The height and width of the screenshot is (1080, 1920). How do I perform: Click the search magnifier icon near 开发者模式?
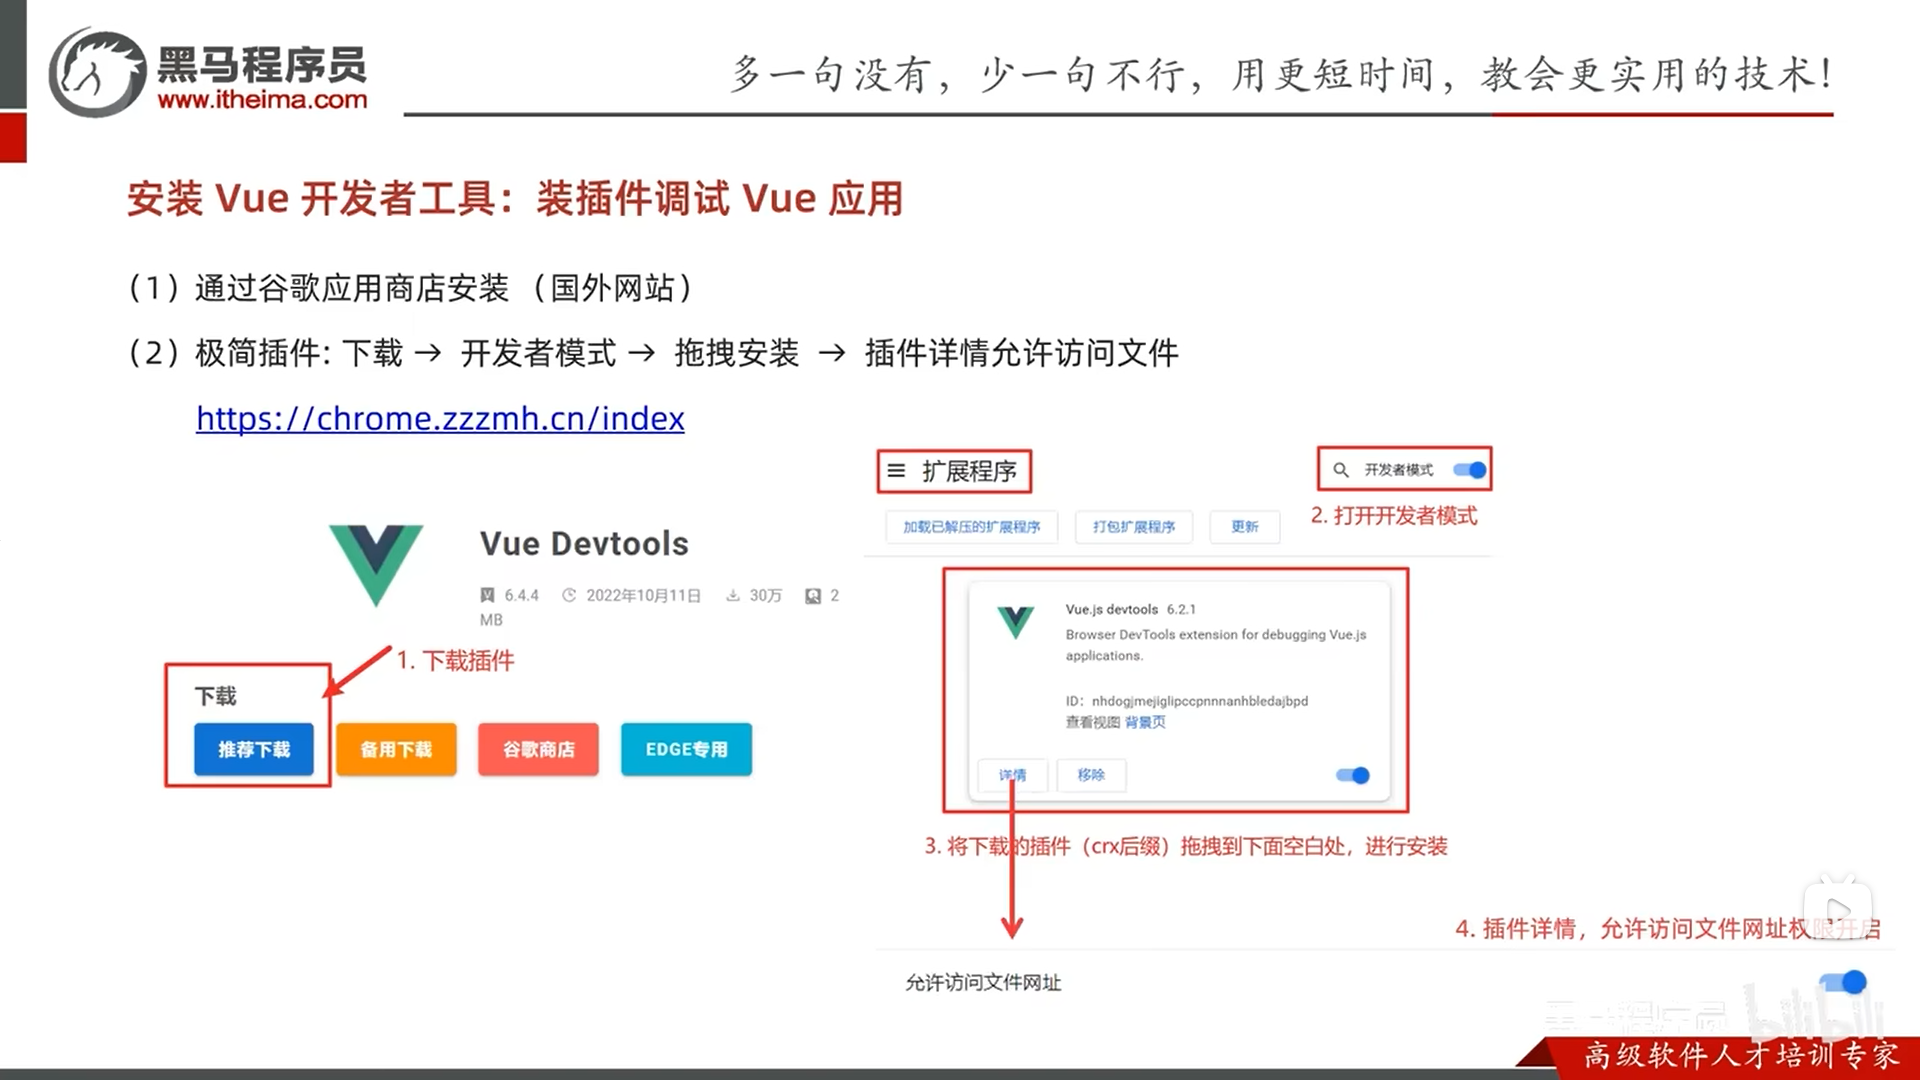(x=1341, y=470)
